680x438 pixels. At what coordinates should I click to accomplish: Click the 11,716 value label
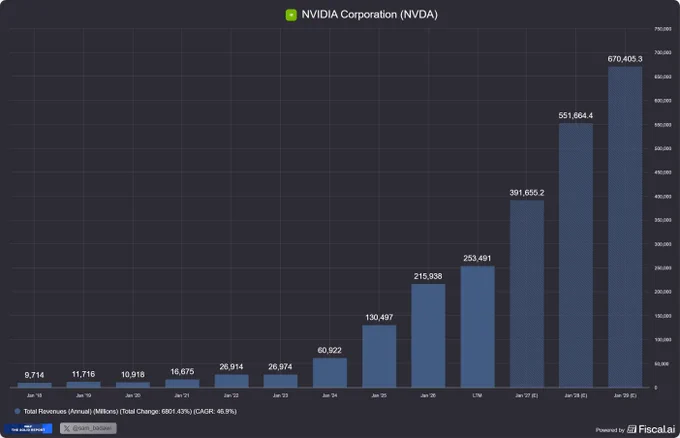click(83, 374)
